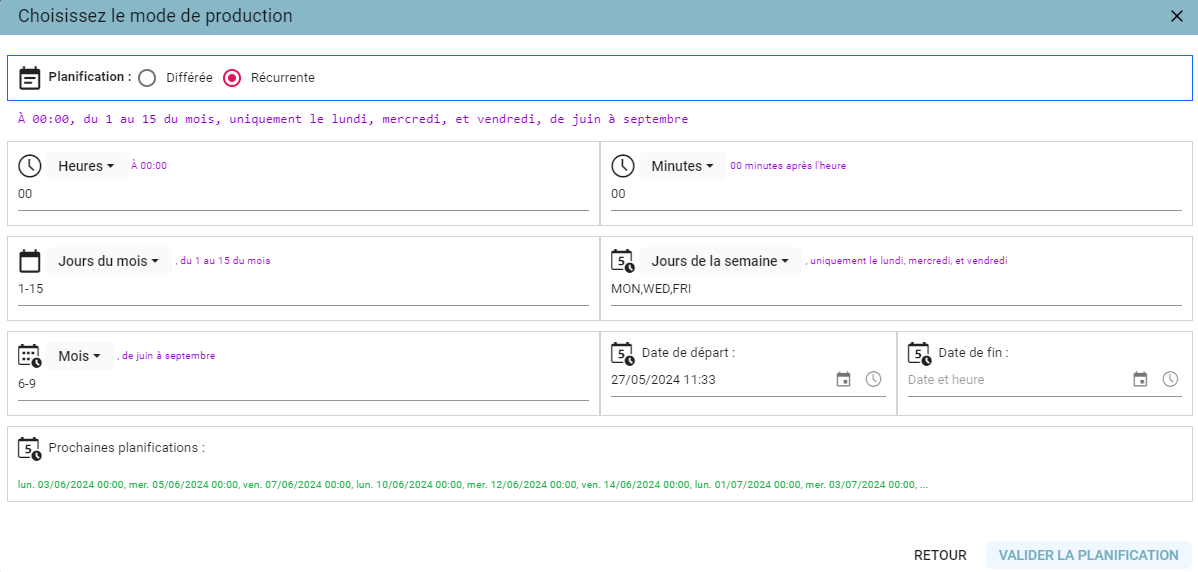Click the calendar grid icon beside Mois
The image size is (1198, 572).
[29, 356]
